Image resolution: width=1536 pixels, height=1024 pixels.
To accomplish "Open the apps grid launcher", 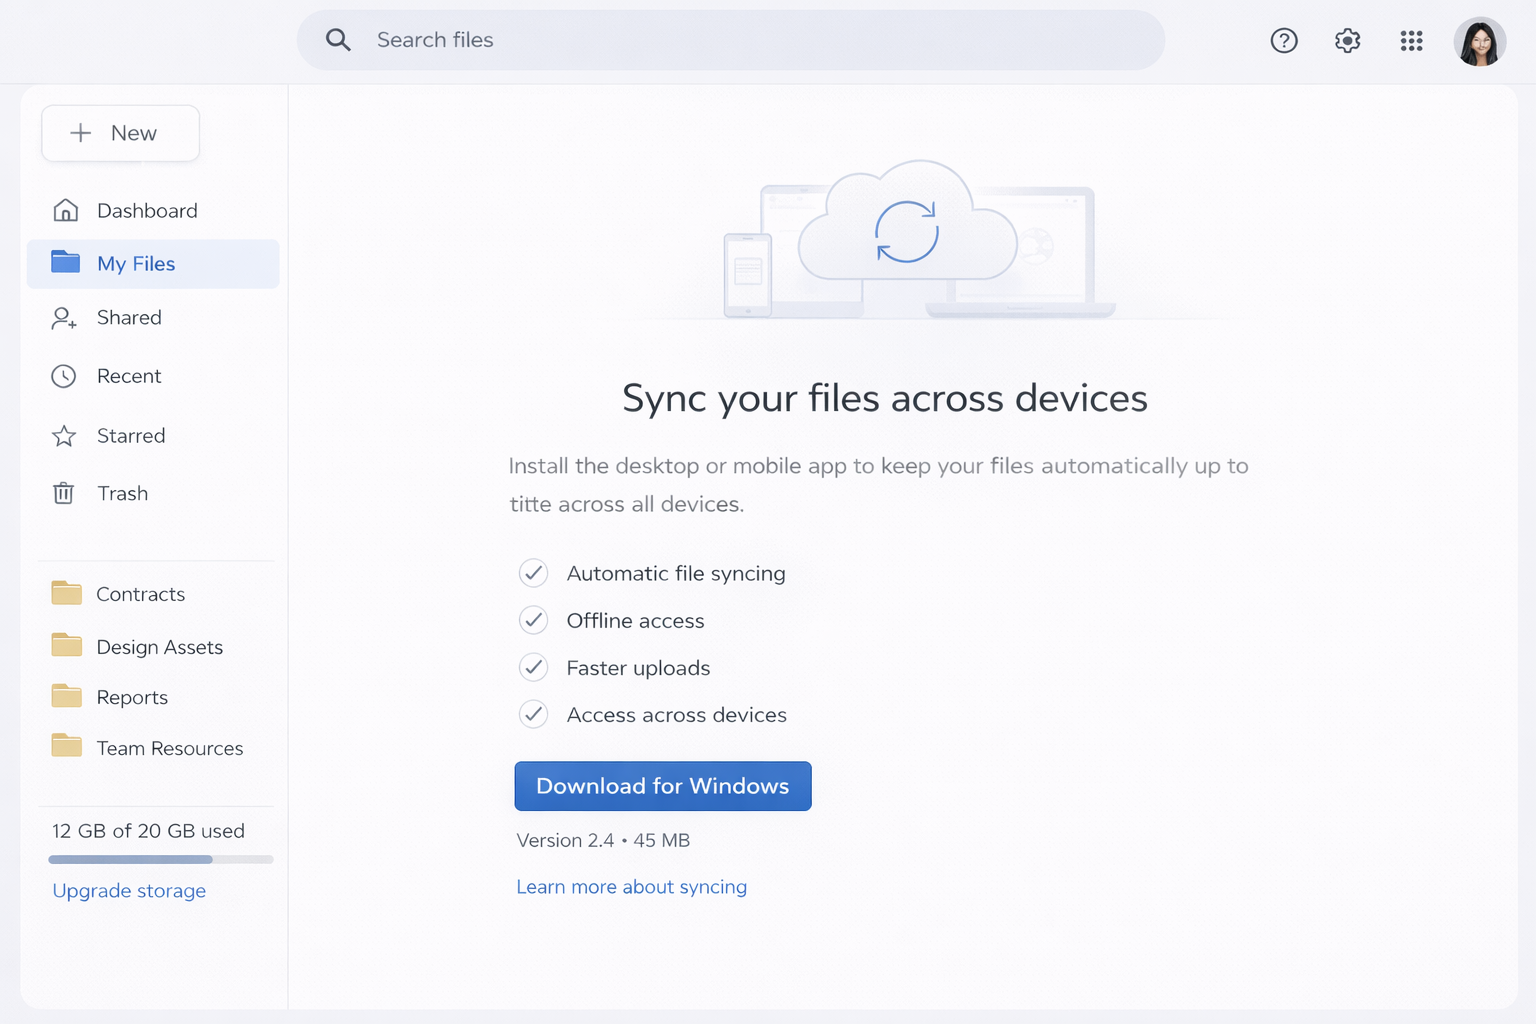I will (x=1411, y=41).
